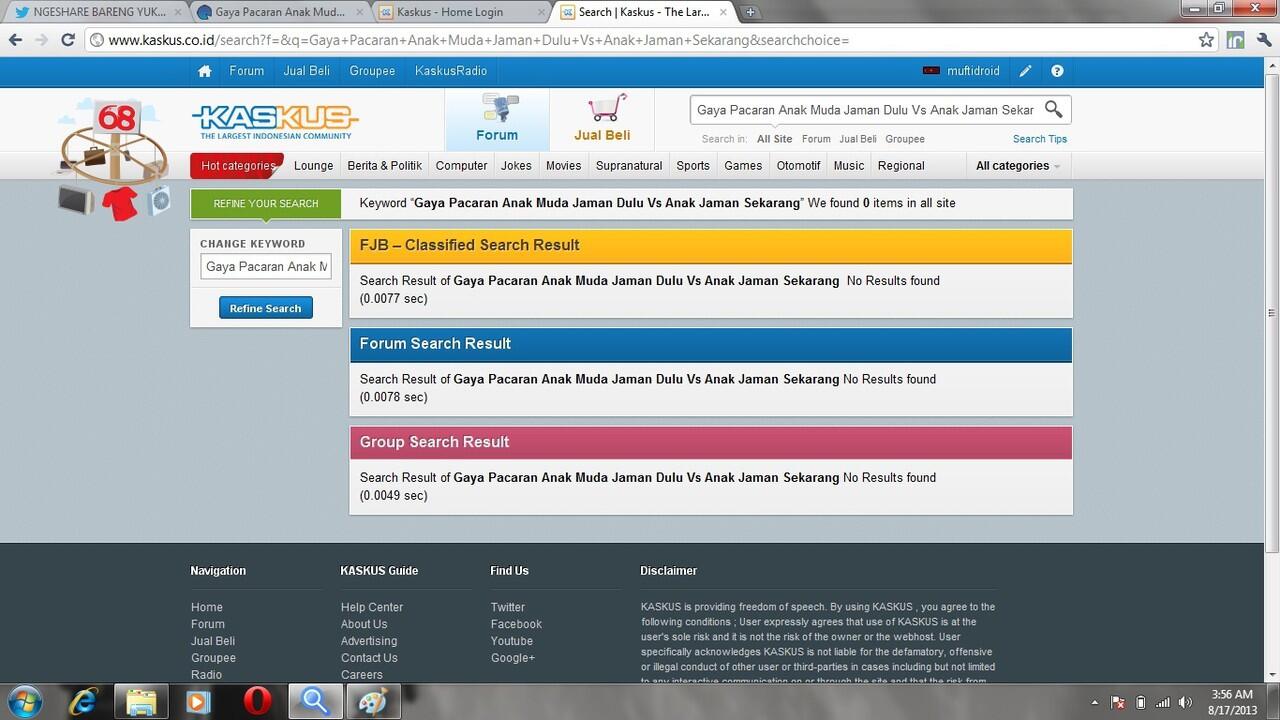Open the Music category
Screen dimensions: 1280x720
coord(848,166)
